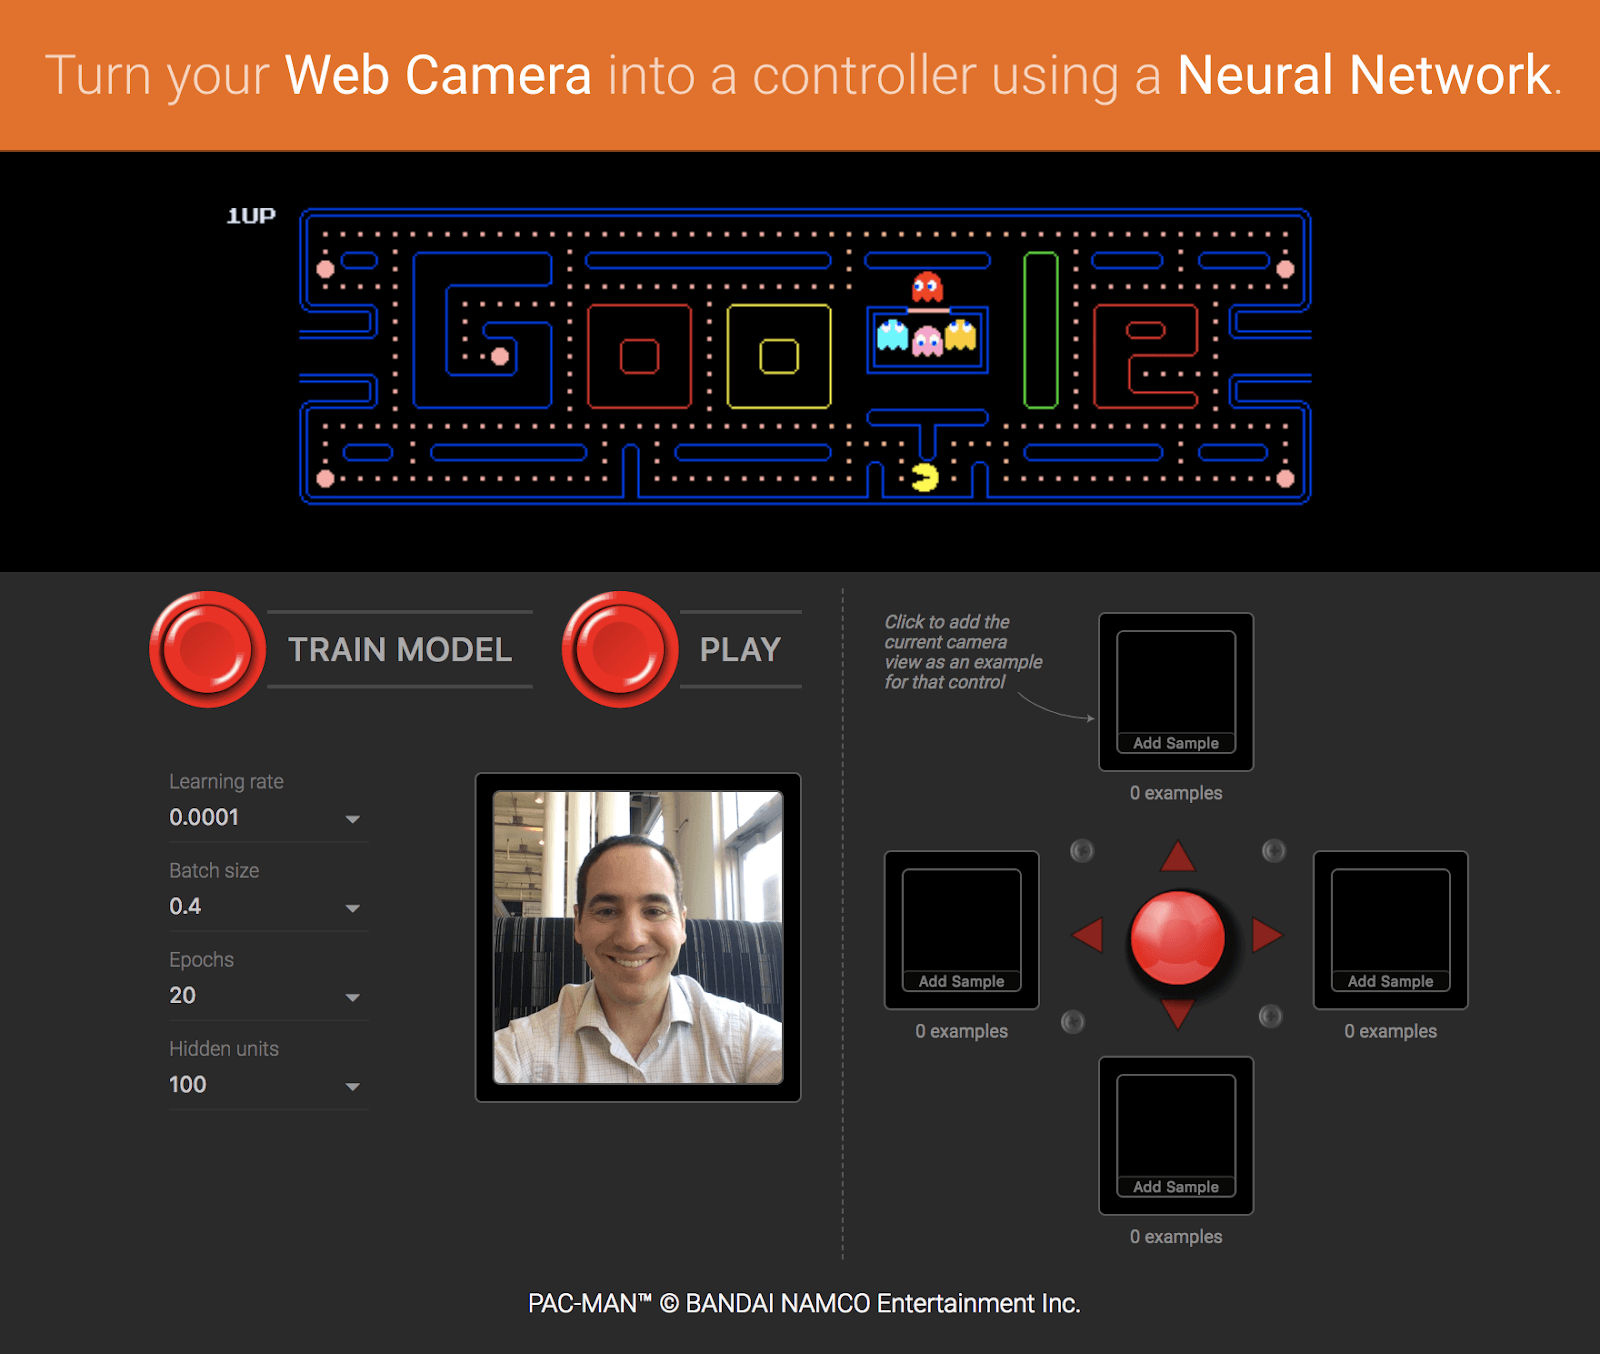This screenshot has height=1354, width=1600.
Task: Click the 1UP score label
Action: pyautogui.click(x=251, y=216)
